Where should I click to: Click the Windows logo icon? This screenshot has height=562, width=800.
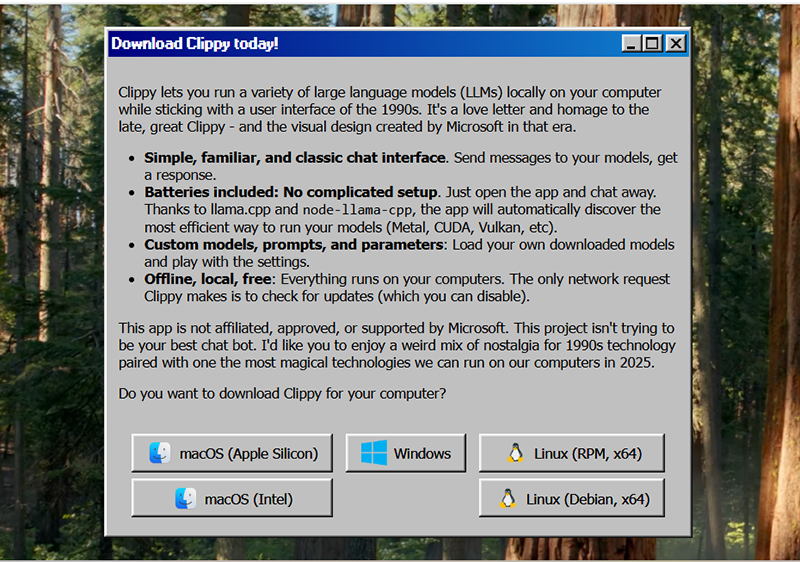pyautogui.click(x=374, y=453)
